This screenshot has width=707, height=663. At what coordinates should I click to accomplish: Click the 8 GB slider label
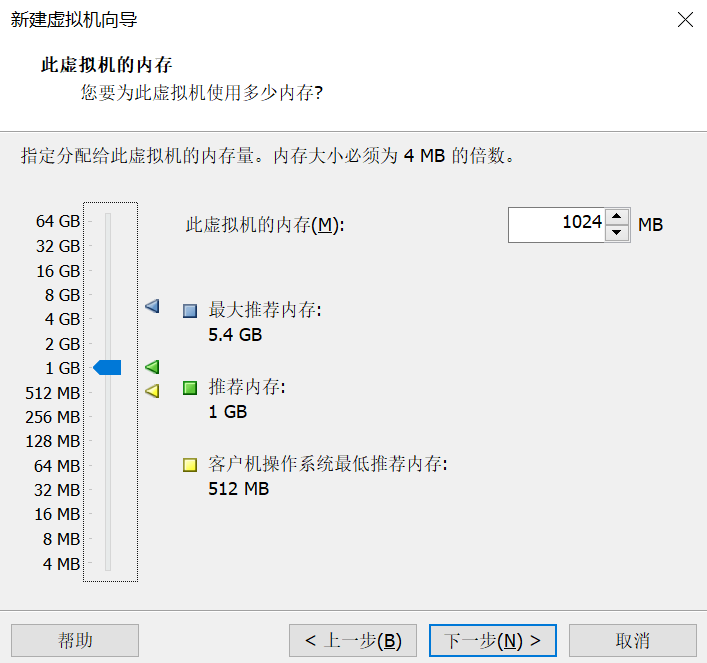pyautogui.click(x=62, y=295)
